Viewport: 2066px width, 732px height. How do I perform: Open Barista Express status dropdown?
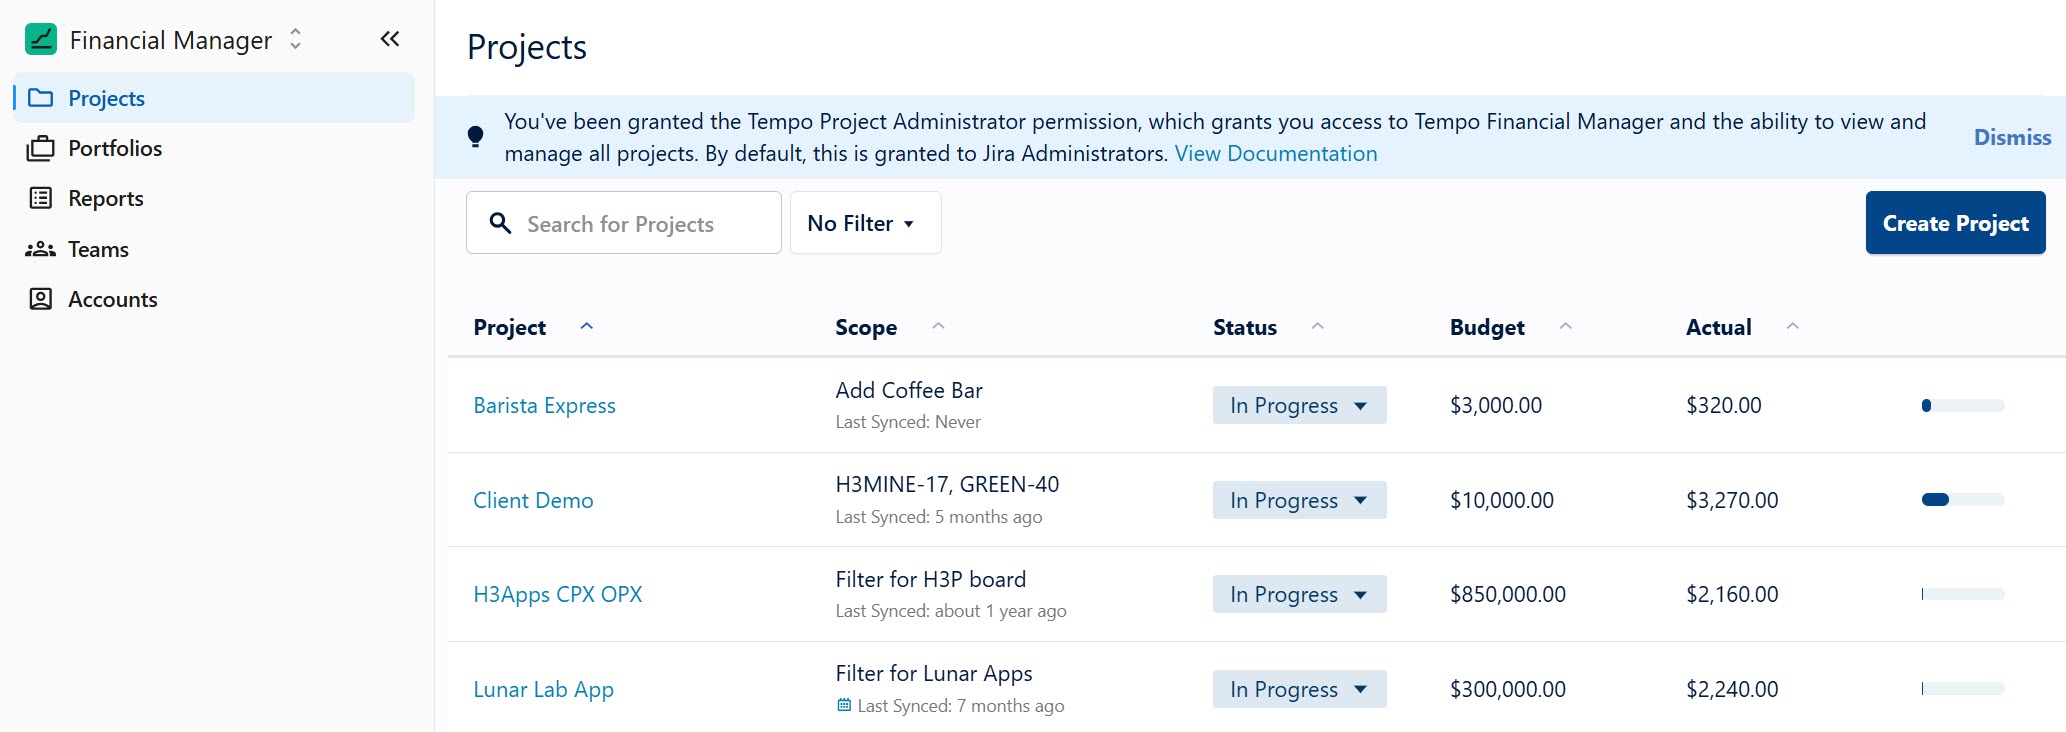(1298, 405)
